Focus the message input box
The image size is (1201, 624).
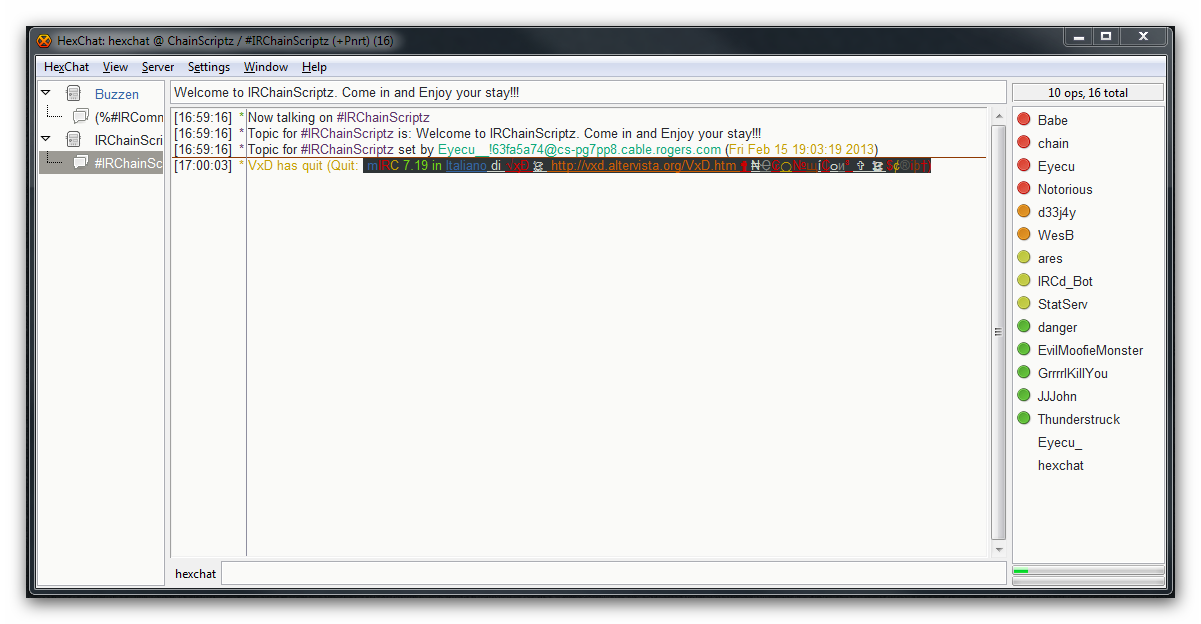613,574
